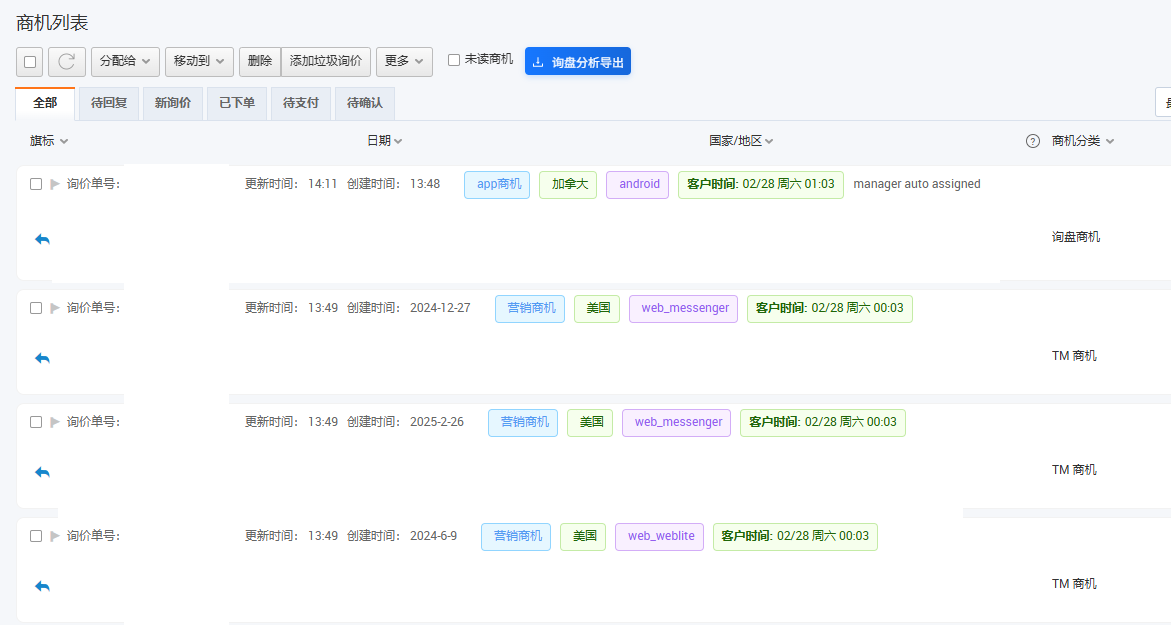Switch to the 待回复 tab

[x=109, y=103]
